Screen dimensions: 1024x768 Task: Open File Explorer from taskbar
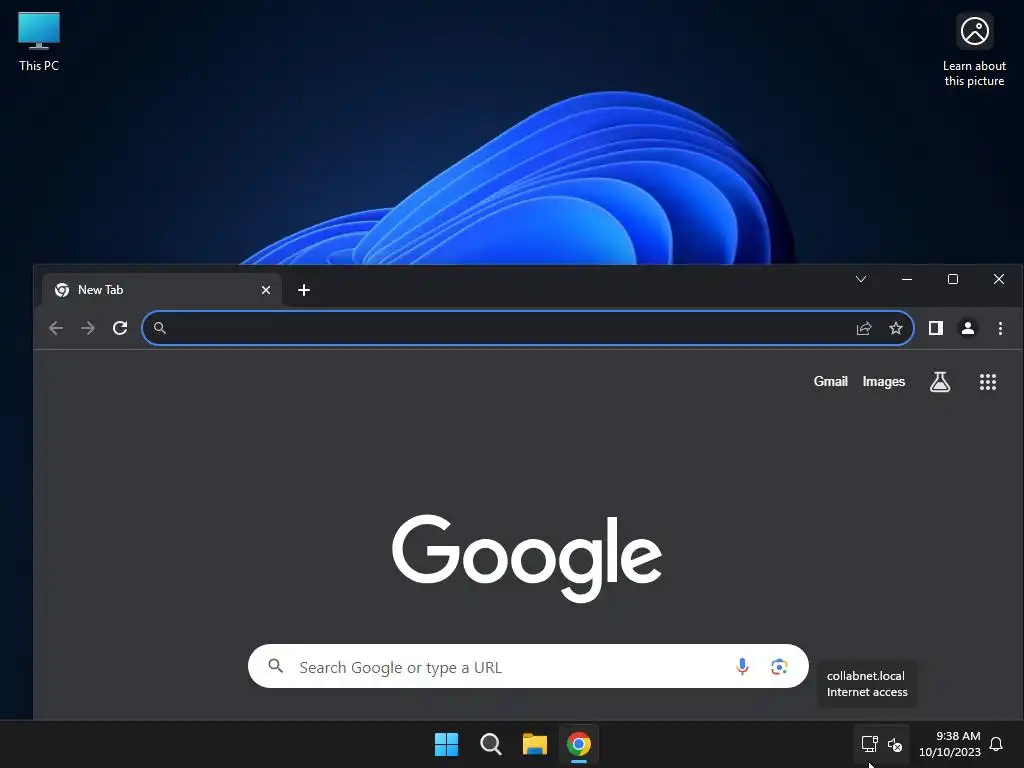coord(534,744)
